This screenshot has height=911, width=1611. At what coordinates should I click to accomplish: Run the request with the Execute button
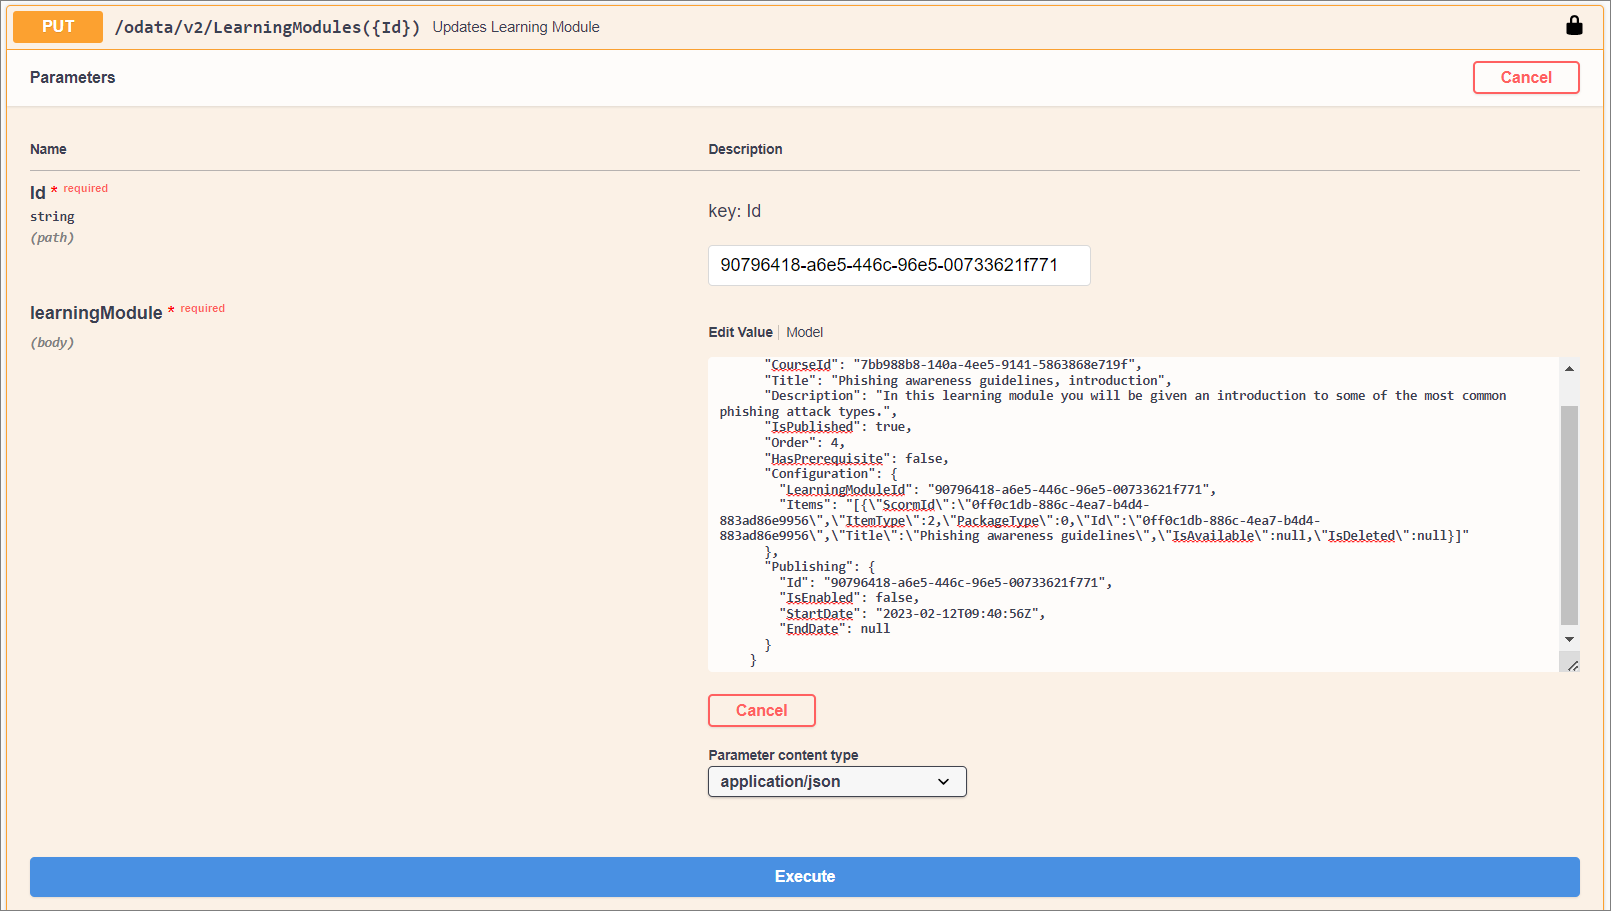click(x=804, y=876)
